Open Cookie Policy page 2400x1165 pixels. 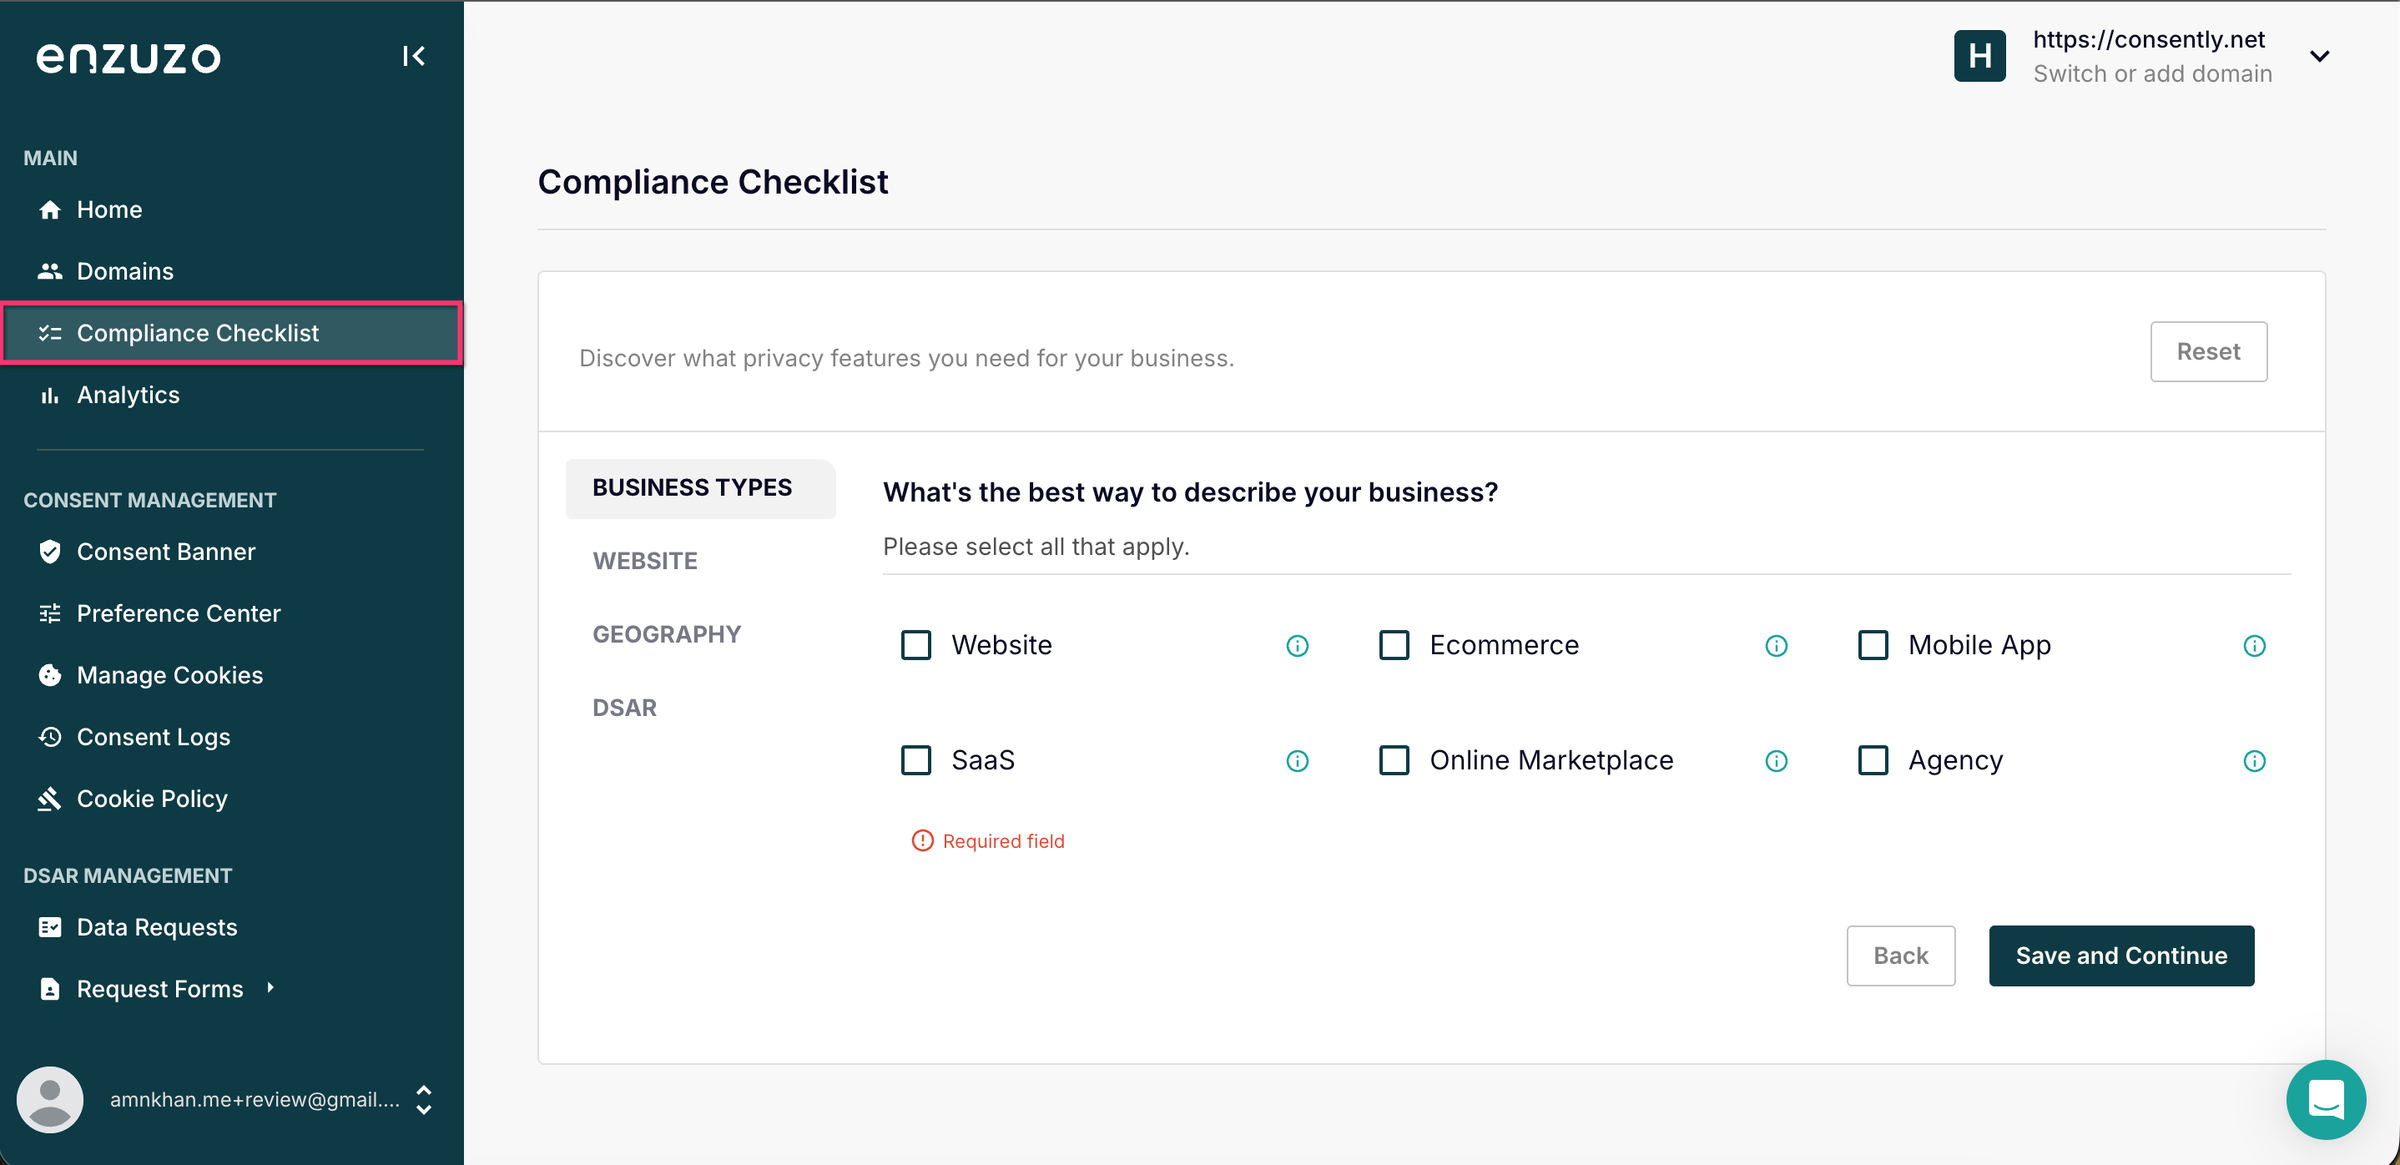click(x=232, y=799)
